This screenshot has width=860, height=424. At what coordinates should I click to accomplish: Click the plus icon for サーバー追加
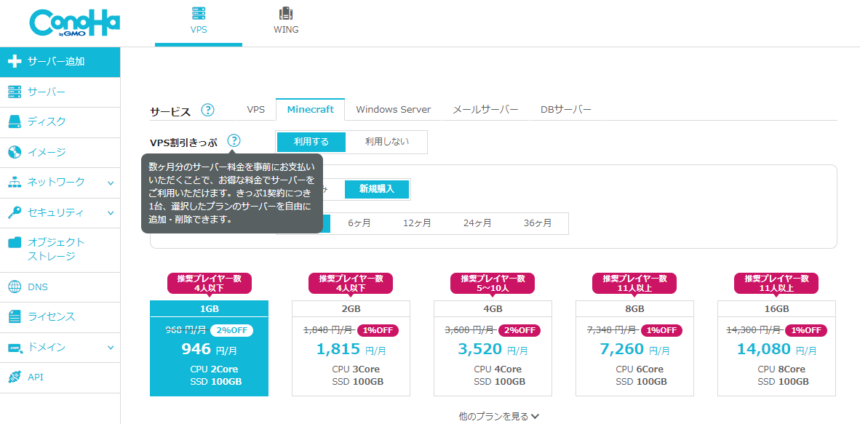[15, 61]
